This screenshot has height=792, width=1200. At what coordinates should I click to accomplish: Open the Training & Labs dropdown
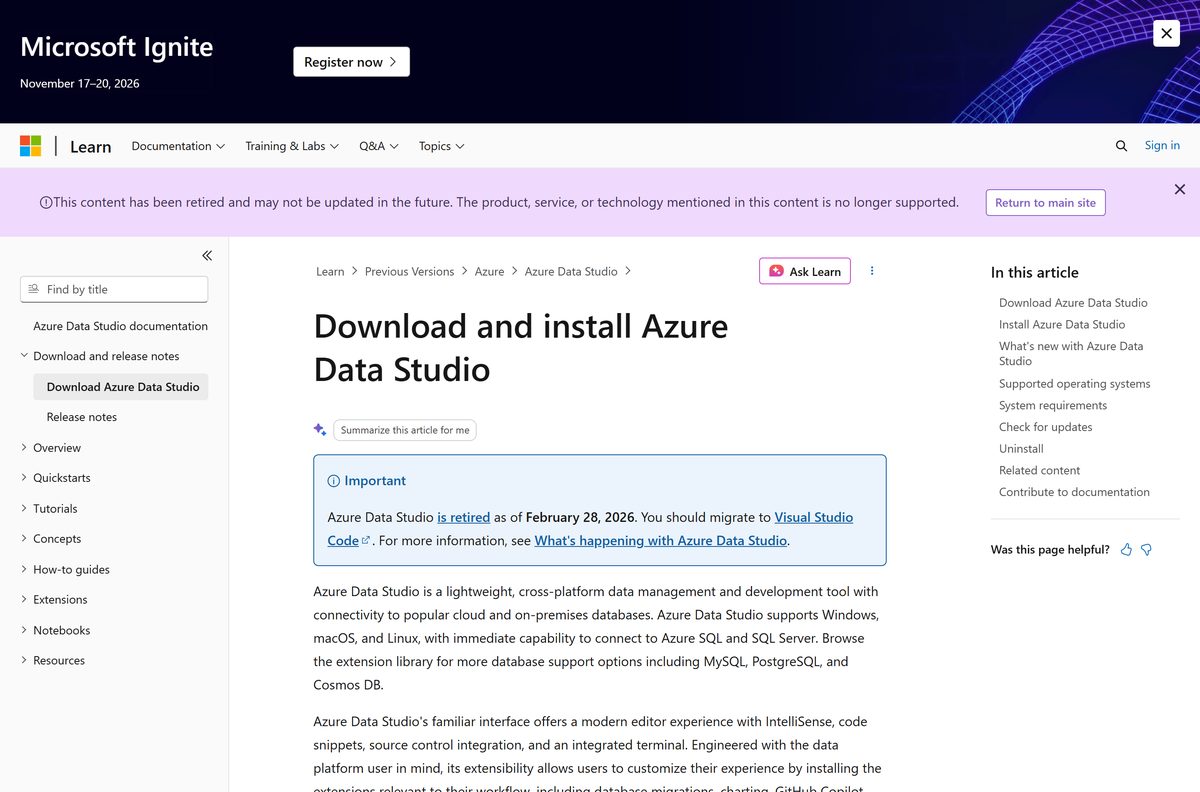(292, 146)
